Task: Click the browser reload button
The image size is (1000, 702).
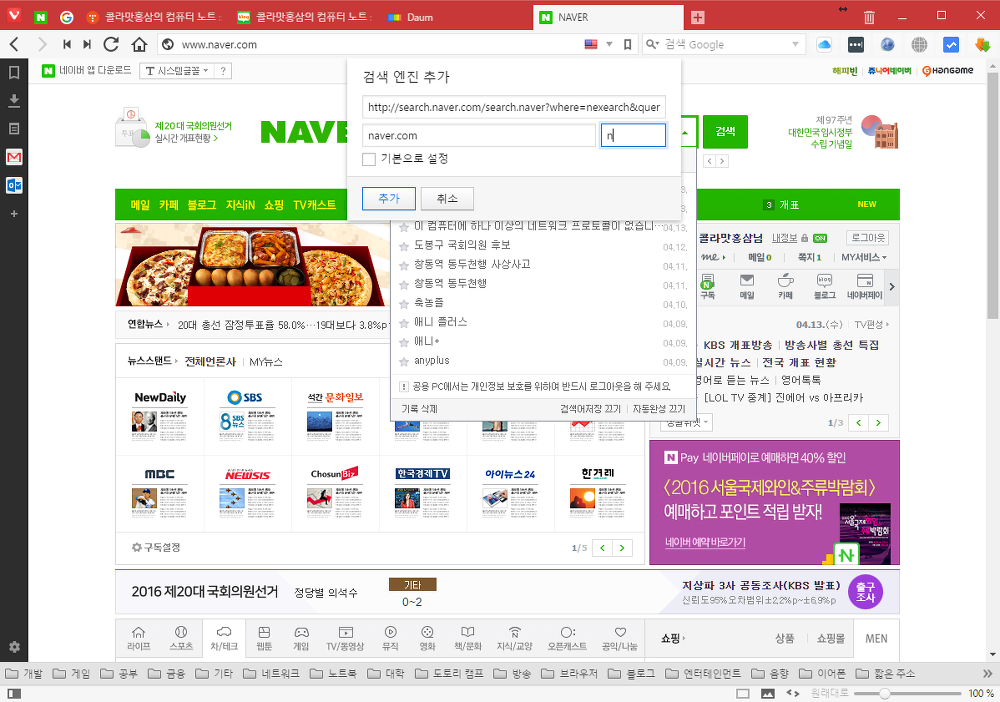Action: [x=111, y=44]
